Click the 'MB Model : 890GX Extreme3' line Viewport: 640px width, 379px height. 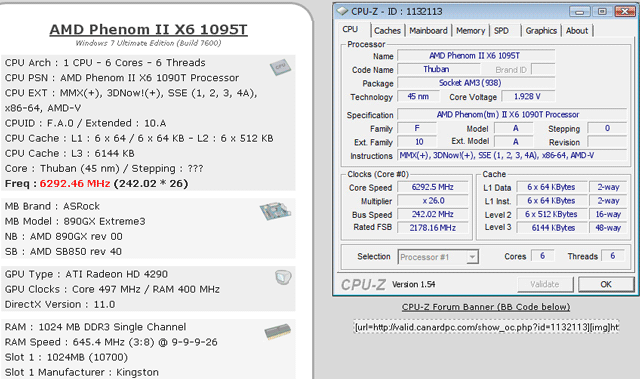click(75, 221)
